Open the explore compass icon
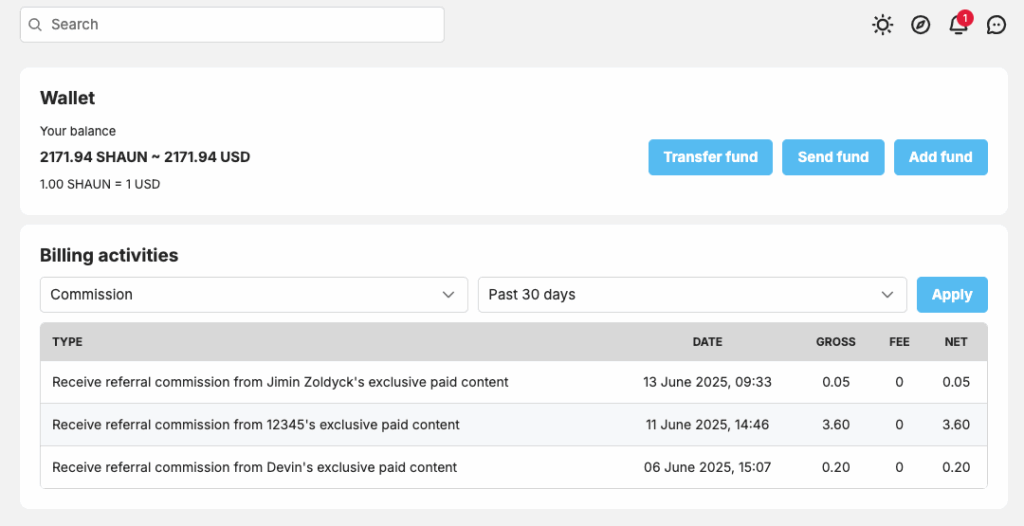 920,25
